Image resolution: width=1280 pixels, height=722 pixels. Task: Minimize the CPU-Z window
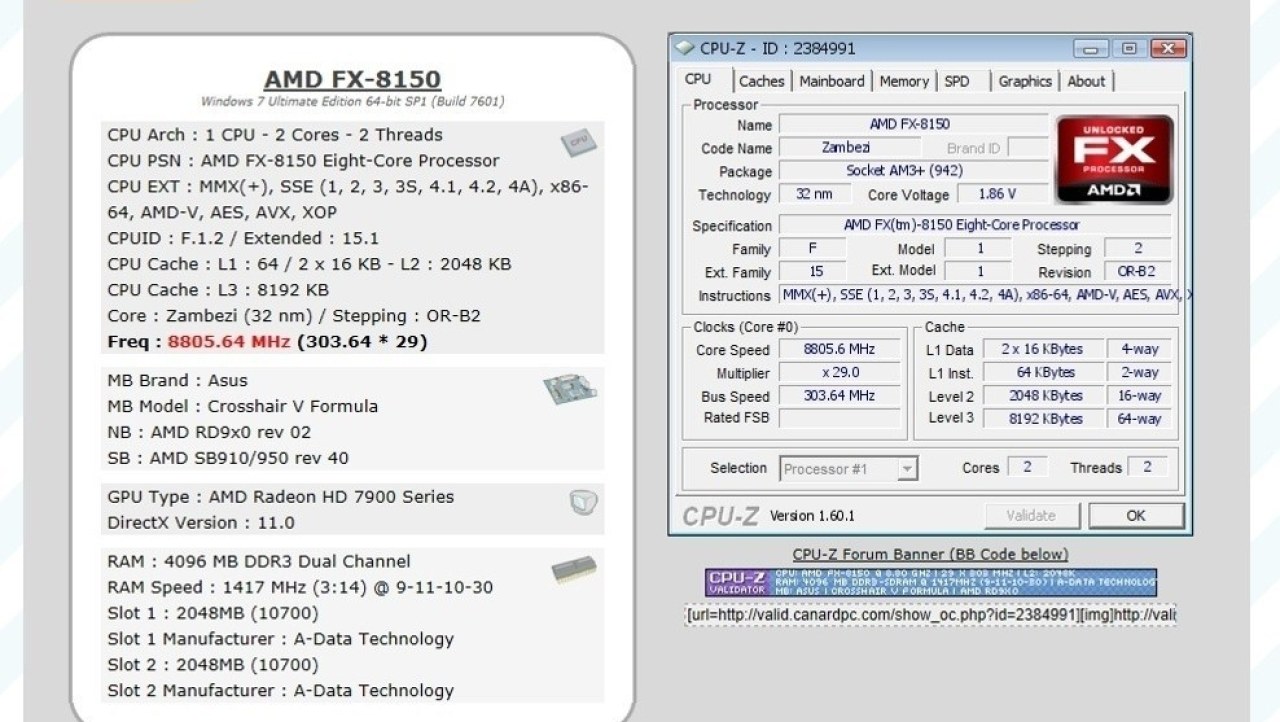click(1089, 48)
